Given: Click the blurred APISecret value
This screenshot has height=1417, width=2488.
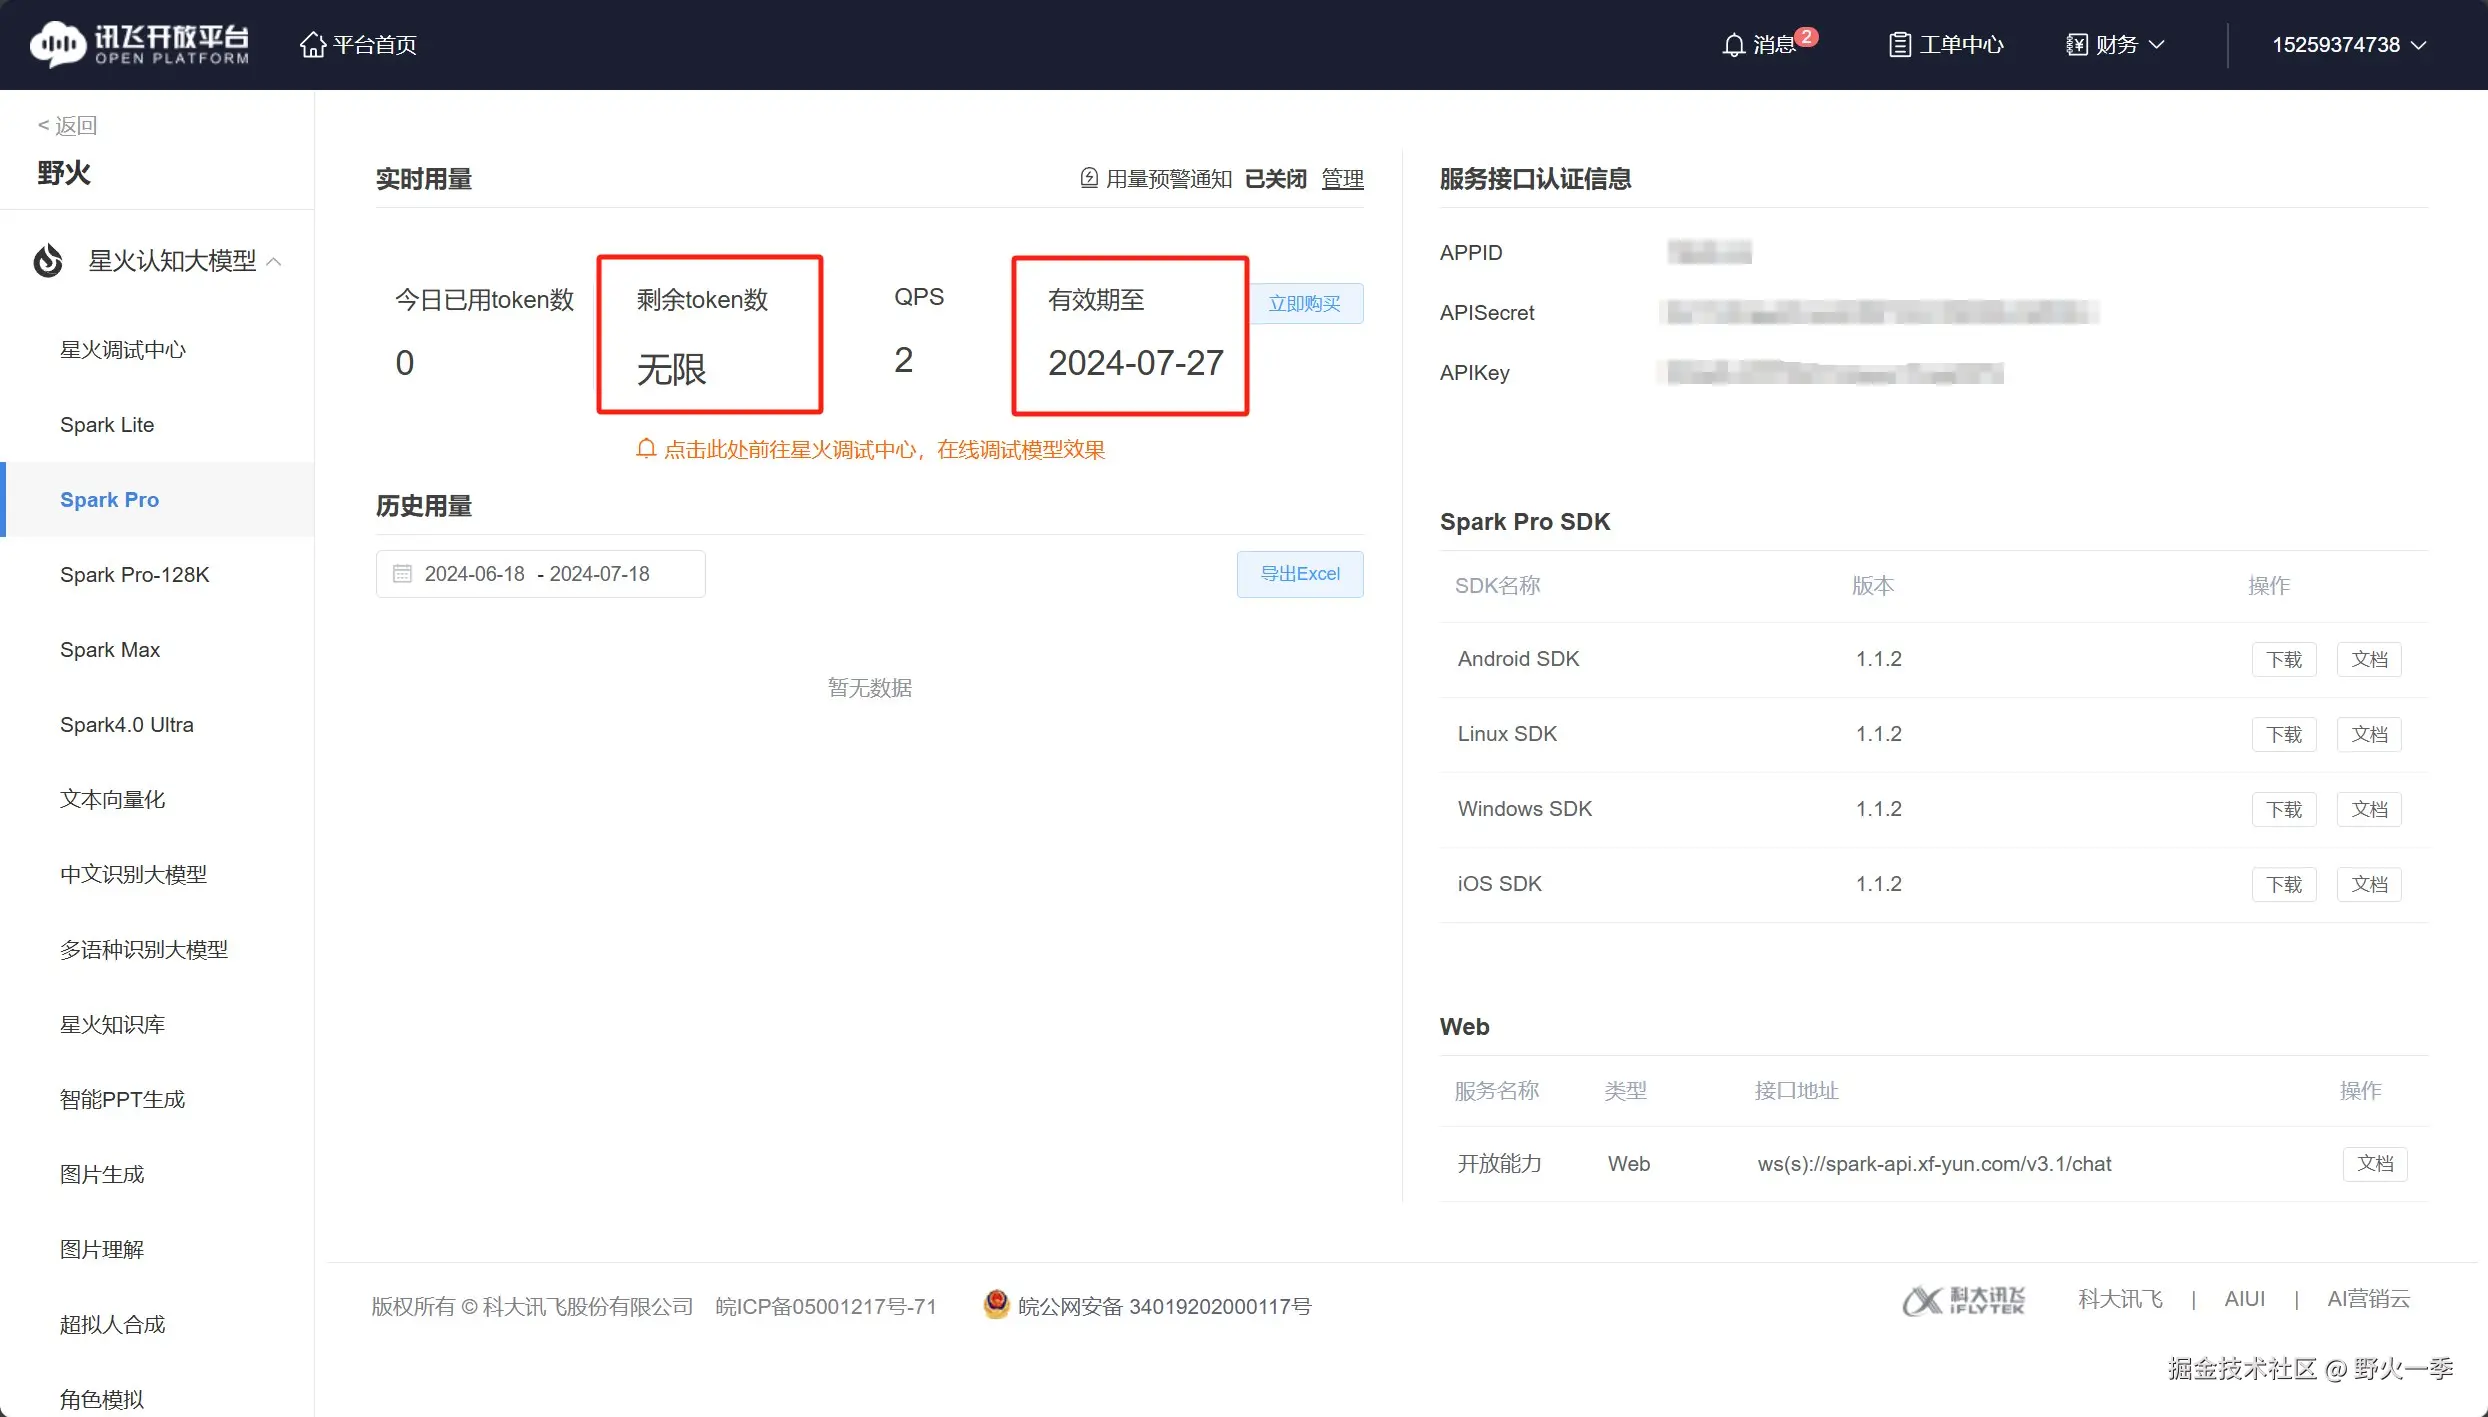Looking at the screenshot, I should (1879, 312).
